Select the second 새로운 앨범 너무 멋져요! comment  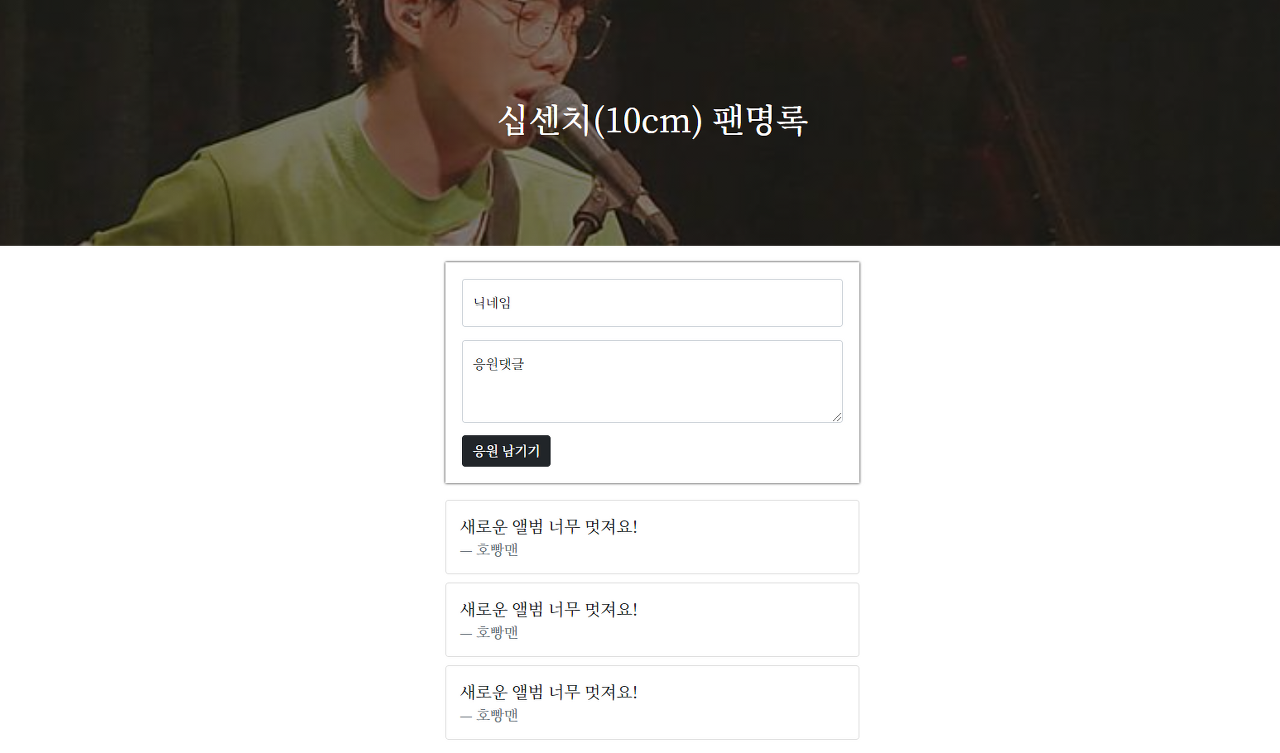(x=549, y=610)
